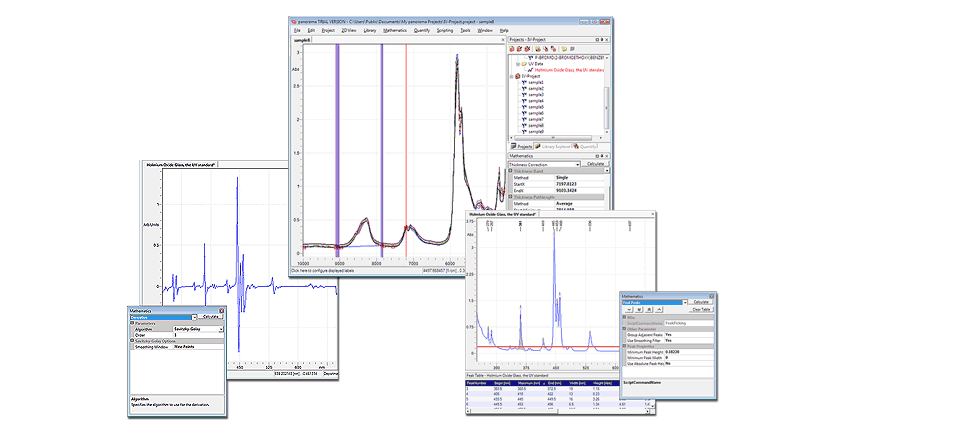Select sample7 in the project tree
The height and width of the screenshot is (429, 960).
(536, 119)
